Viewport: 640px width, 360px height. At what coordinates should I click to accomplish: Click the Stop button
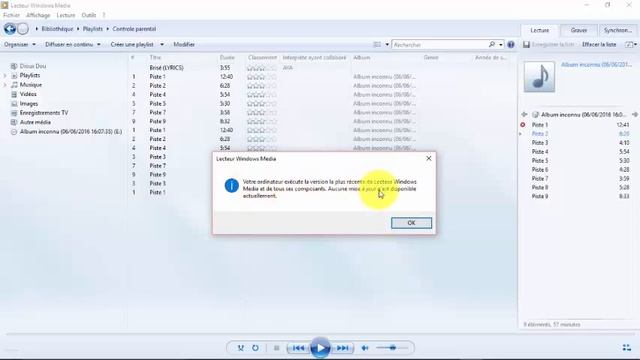pos(276,348)
